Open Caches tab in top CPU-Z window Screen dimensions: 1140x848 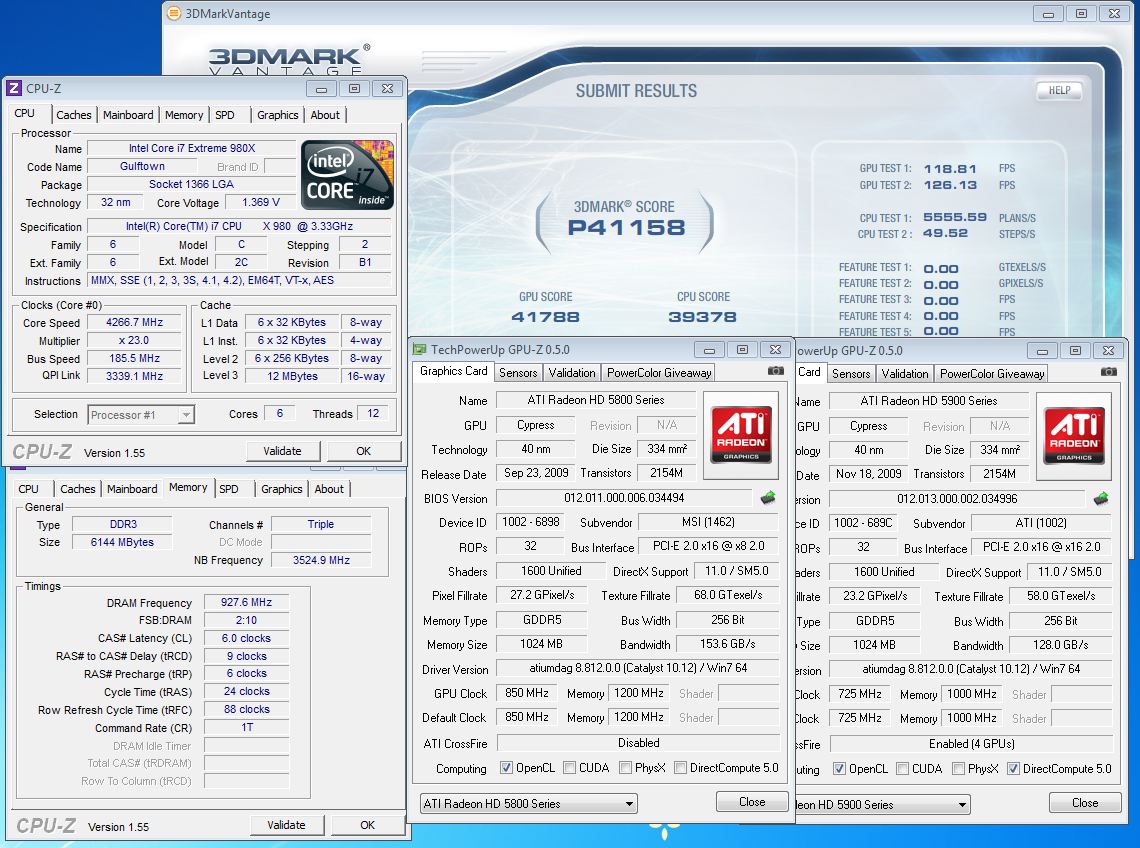[73, 115]
